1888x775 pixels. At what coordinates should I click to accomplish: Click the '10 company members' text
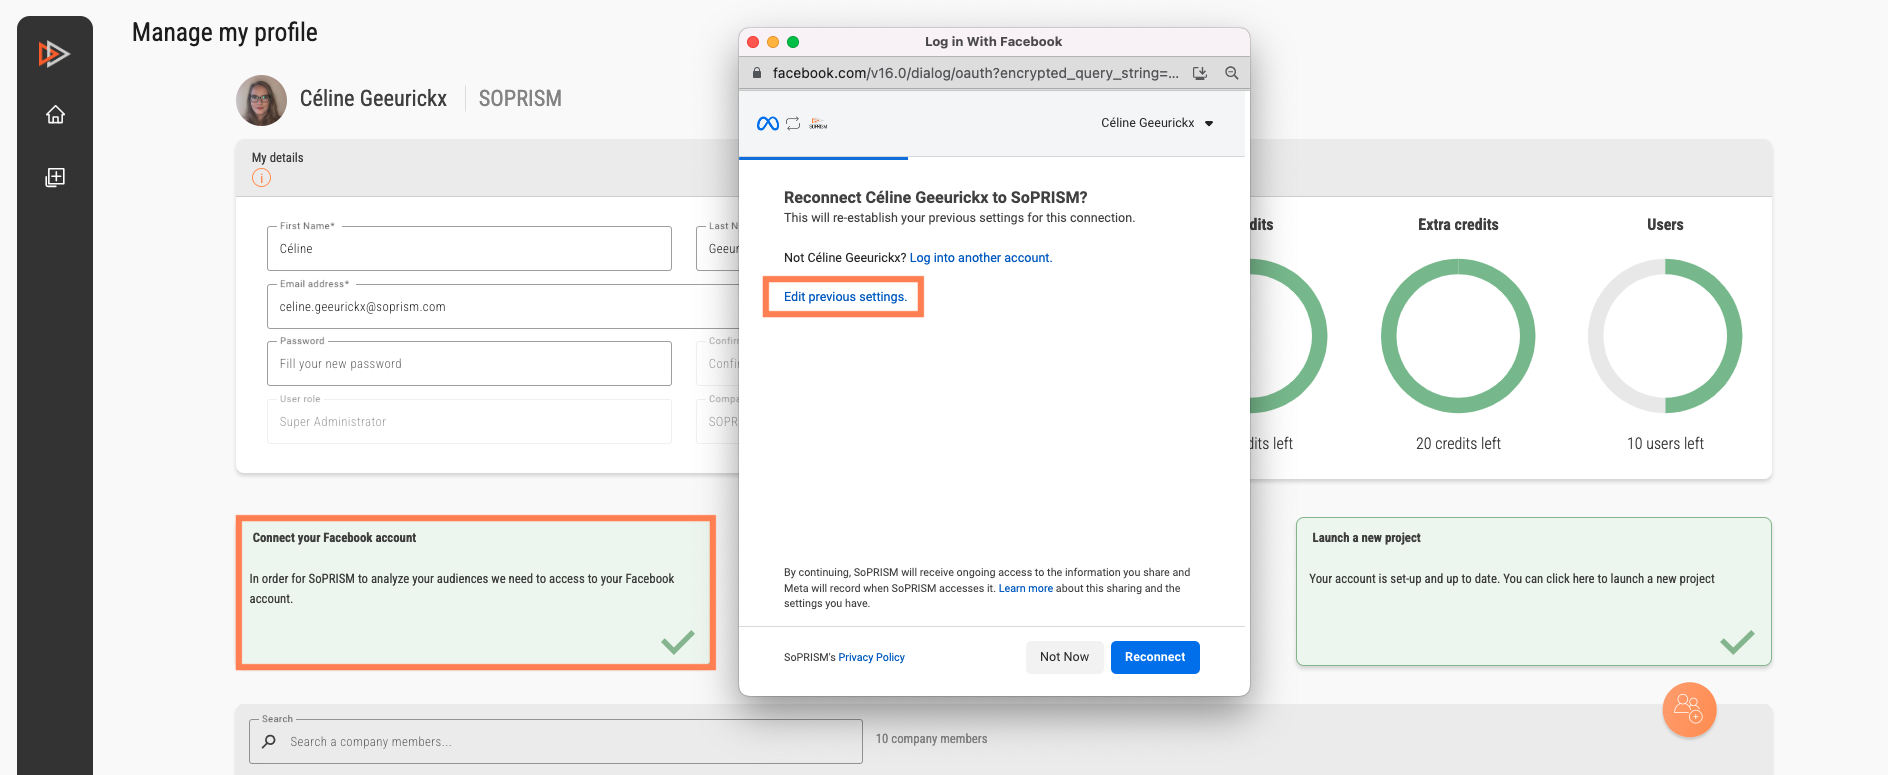click(x=931, y=739)
